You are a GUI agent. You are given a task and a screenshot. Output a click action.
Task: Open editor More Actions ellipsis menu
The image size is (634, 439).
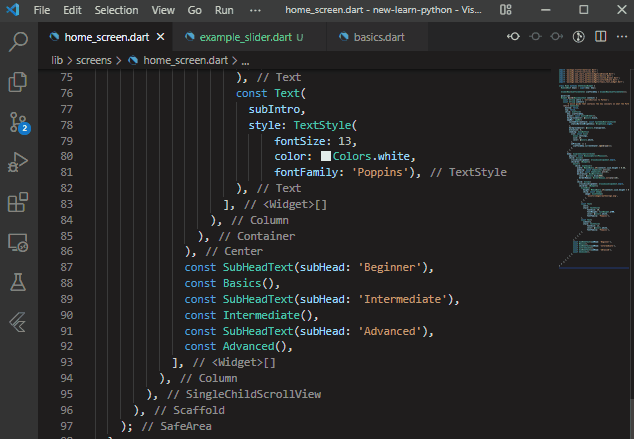click(x=620, y=38)
